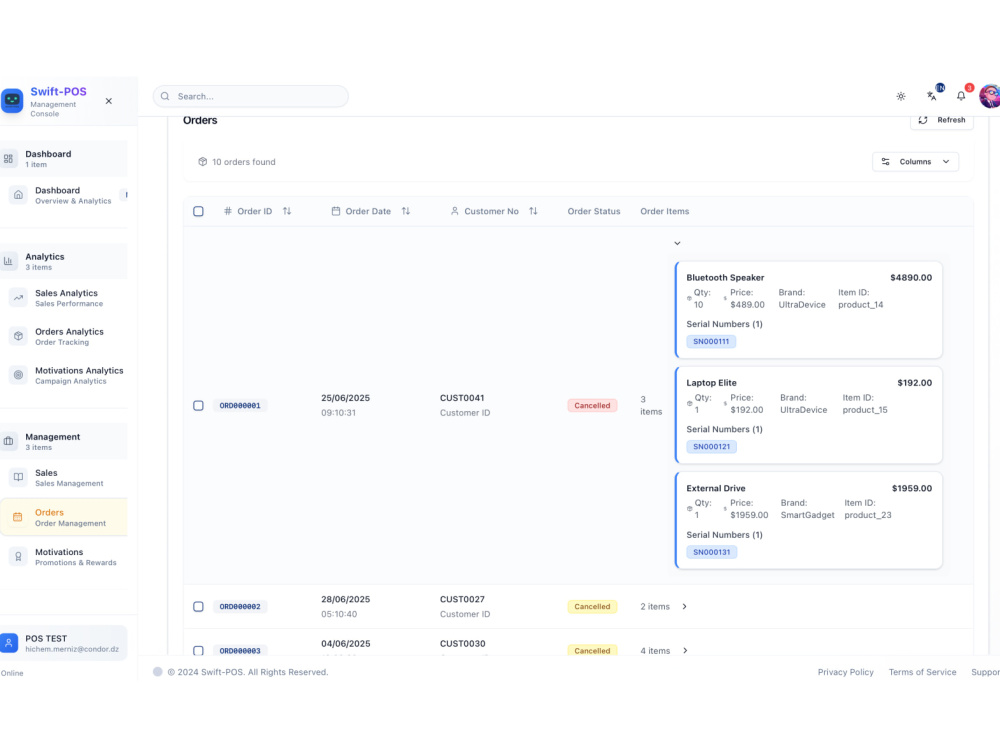Screen dimensions: 1000x750
Task: Sort by Order ID arrows icon
Action: pos(287,211)
